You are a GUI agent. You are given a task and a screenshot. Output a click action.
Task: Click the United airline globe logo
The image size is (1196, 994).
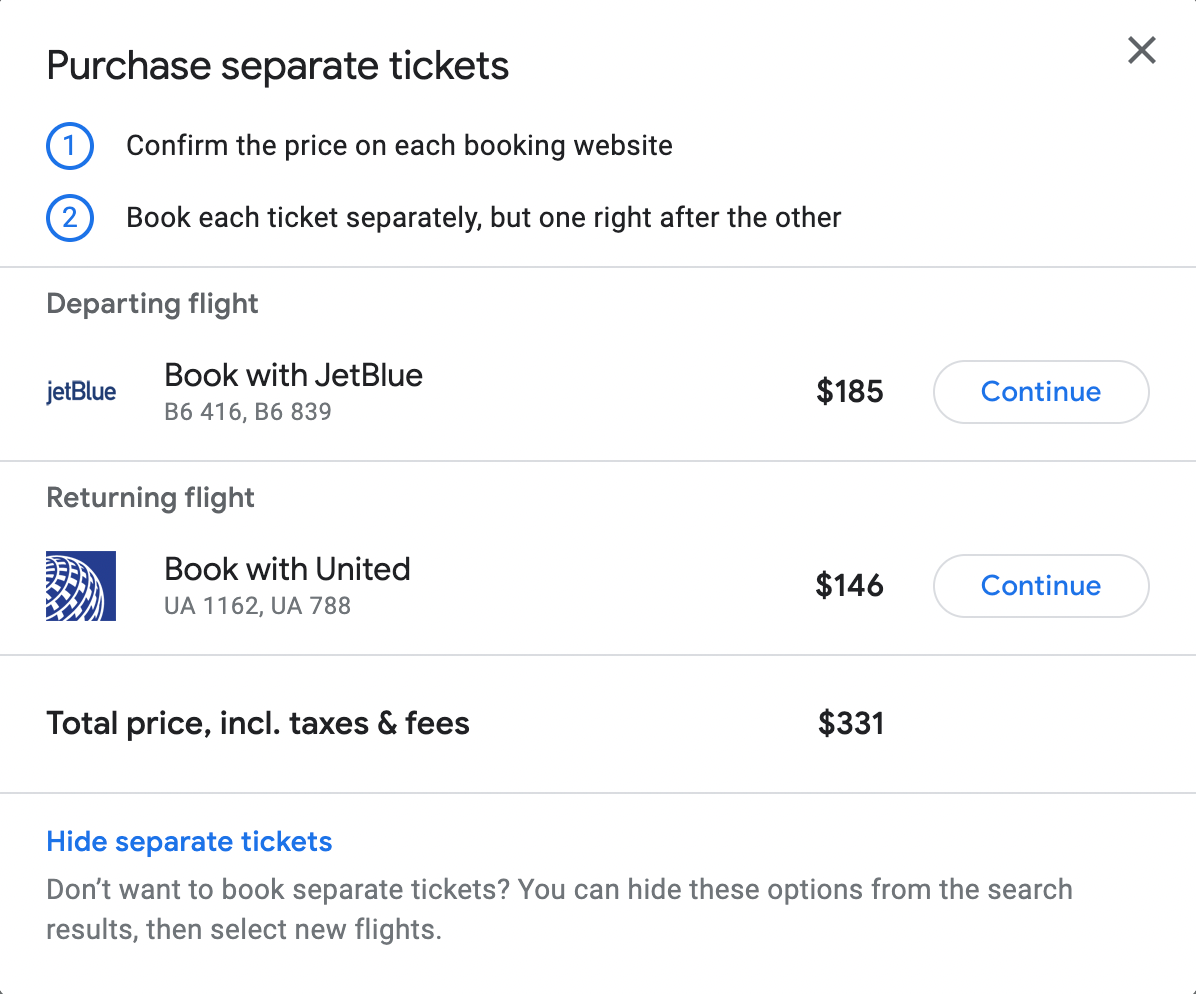pos(81,585)
